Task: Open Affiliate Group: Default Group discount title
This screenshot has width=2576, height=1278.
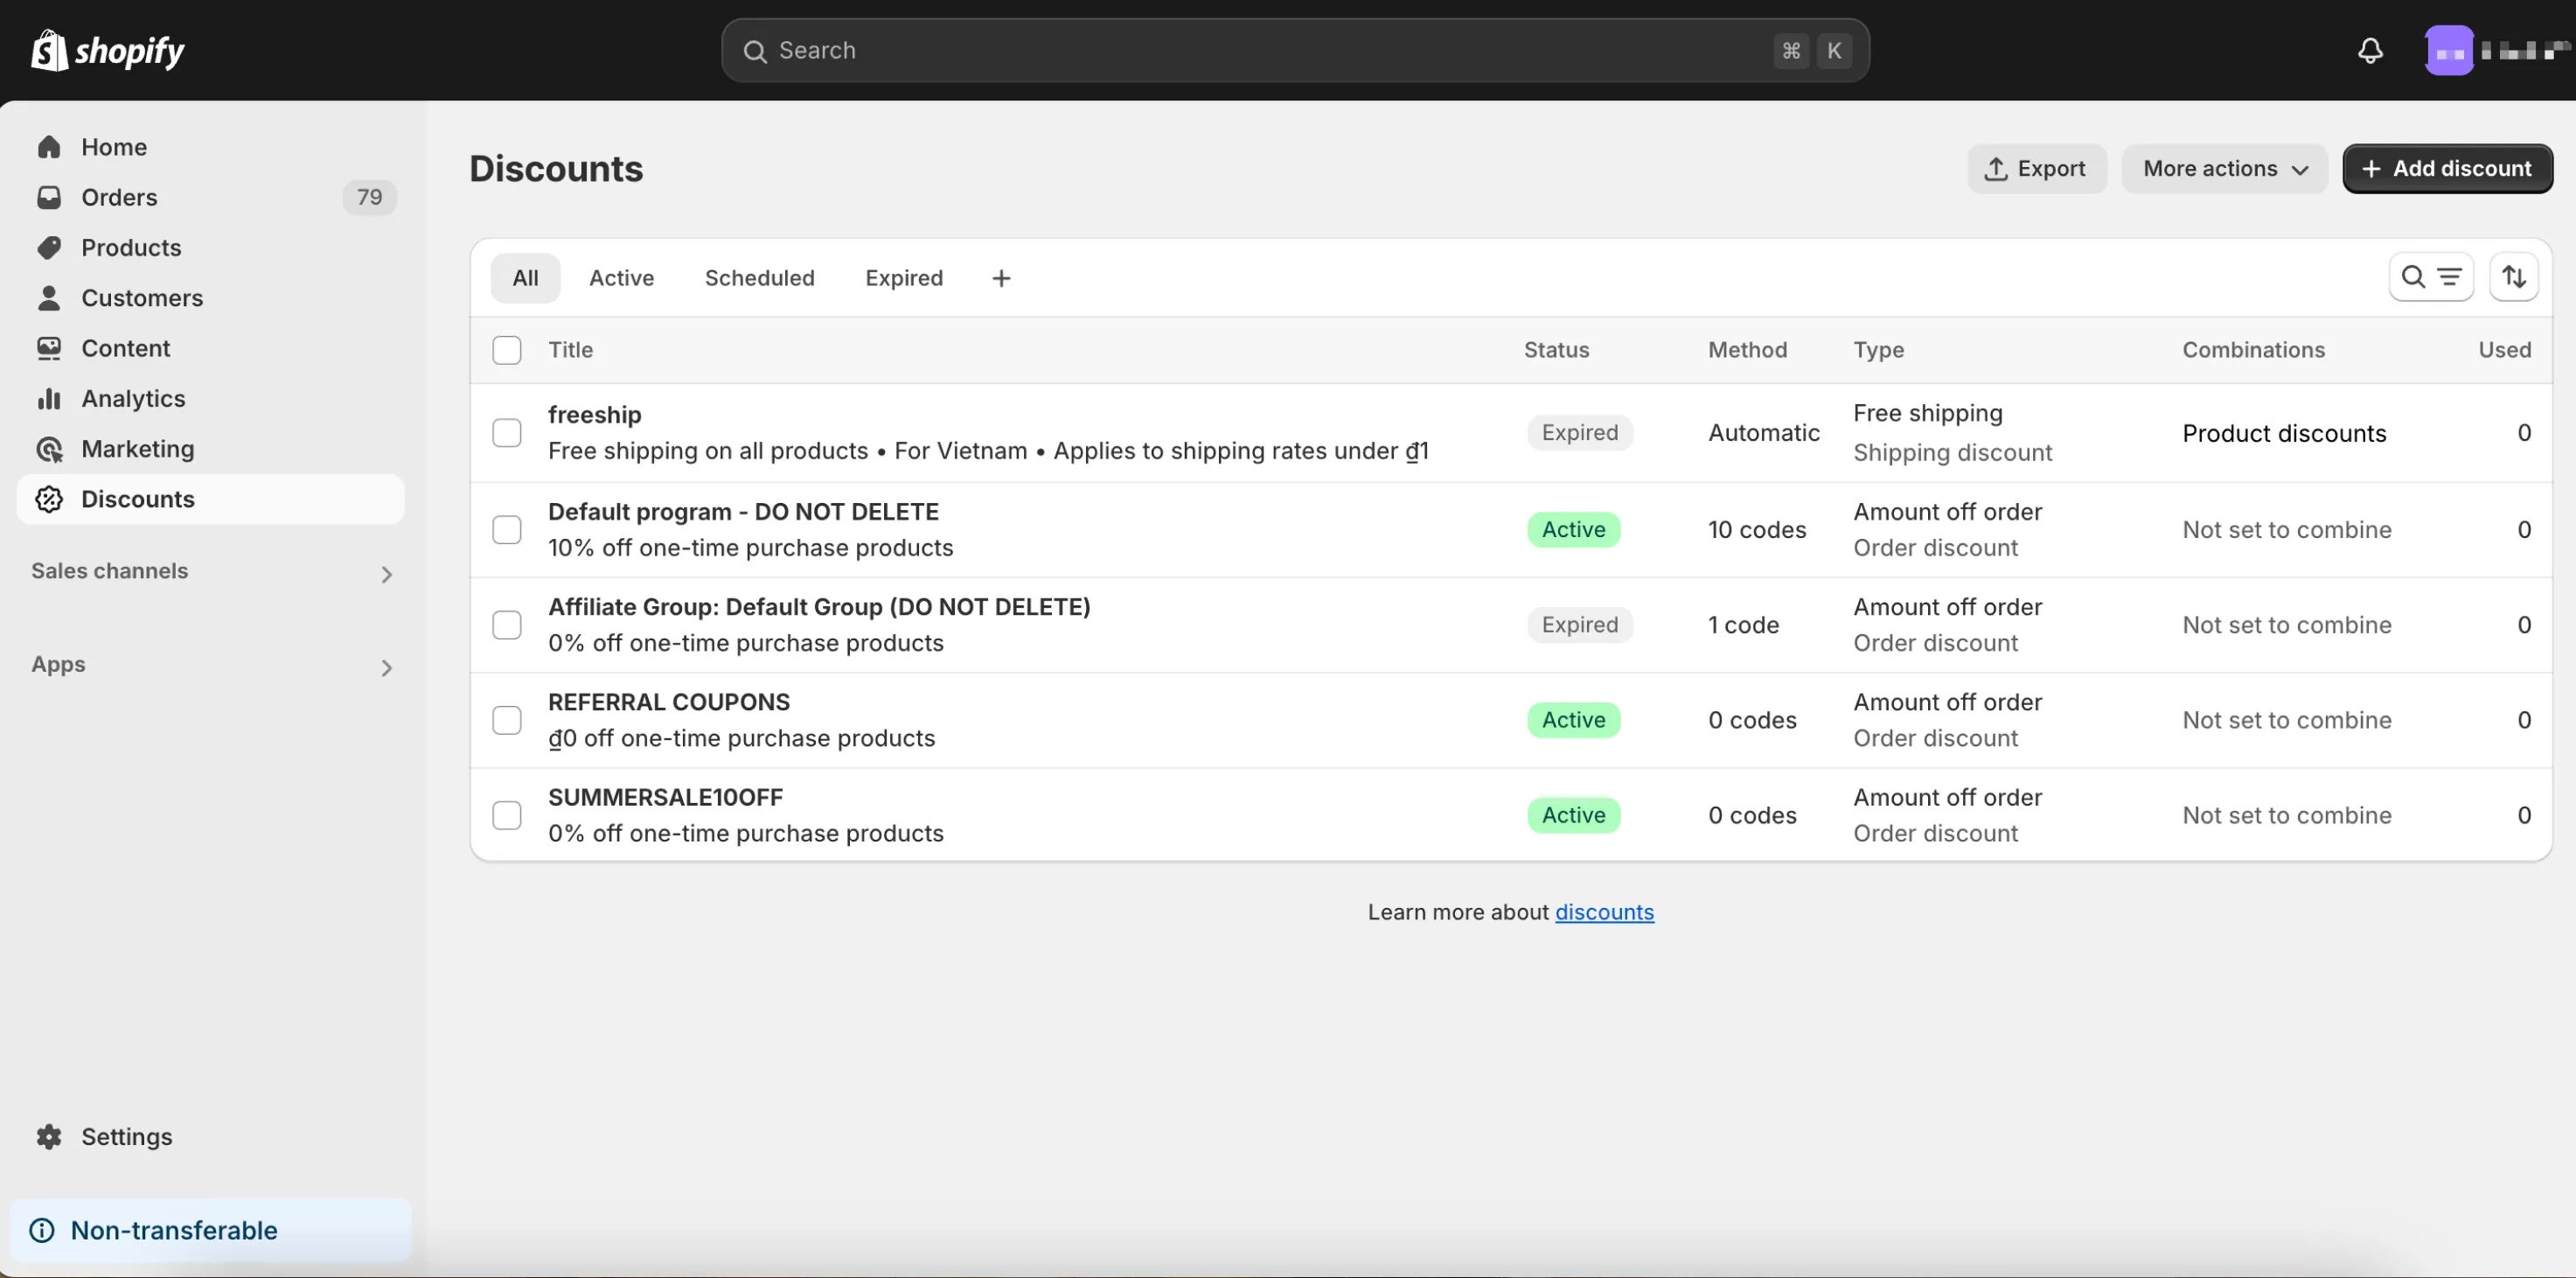Action: pyautogui.click(x=819, y=606)
